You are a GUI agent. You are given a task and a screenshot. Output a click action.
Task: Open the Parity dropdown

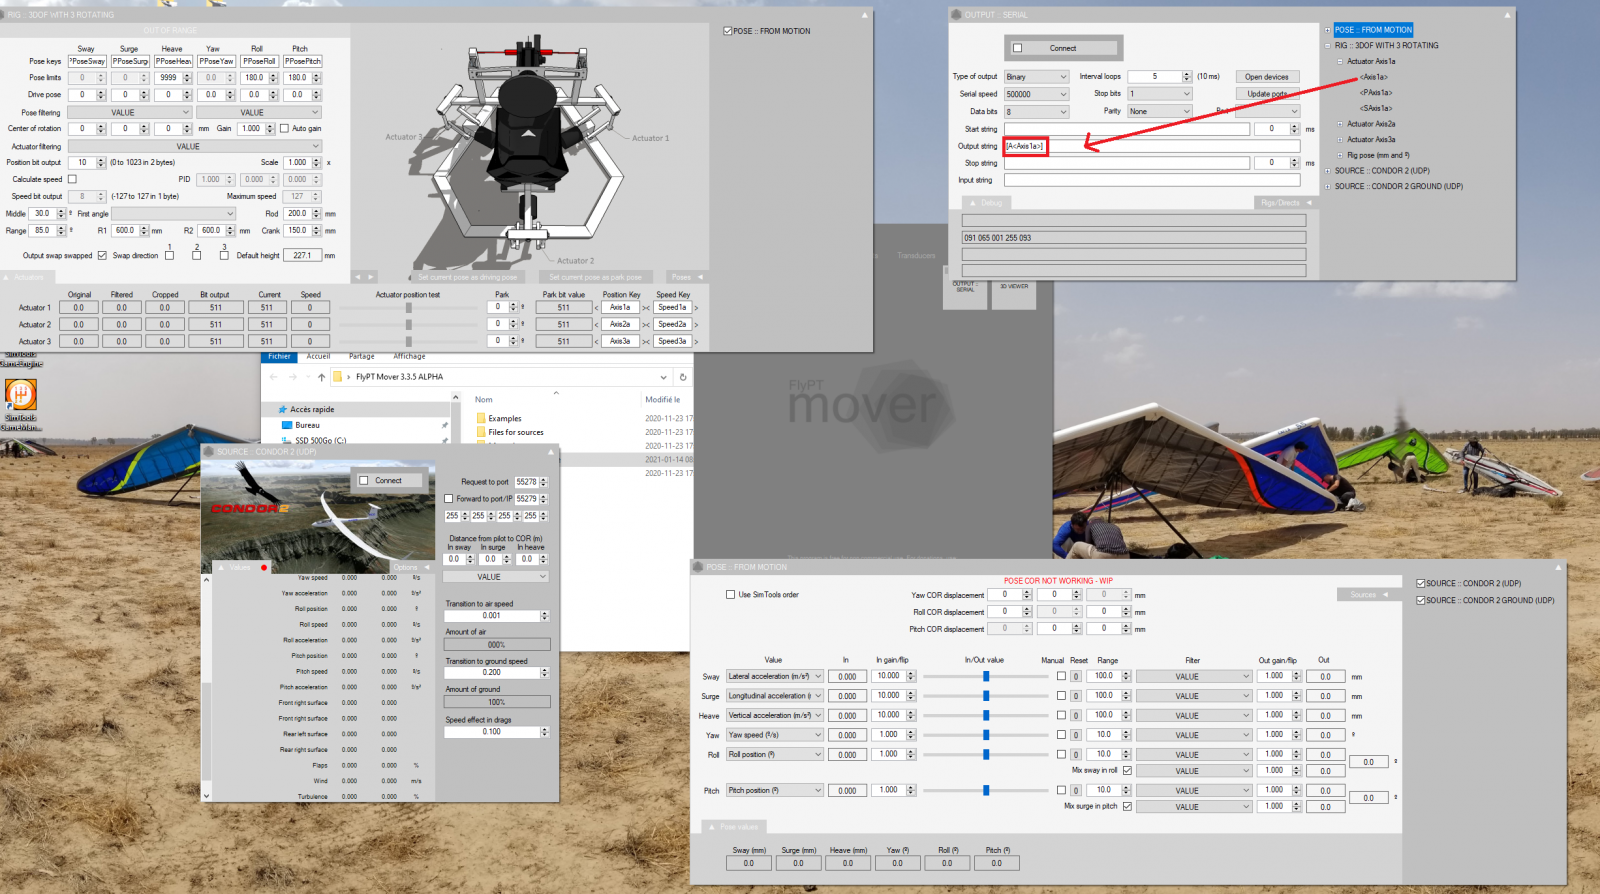[1160, 111]
